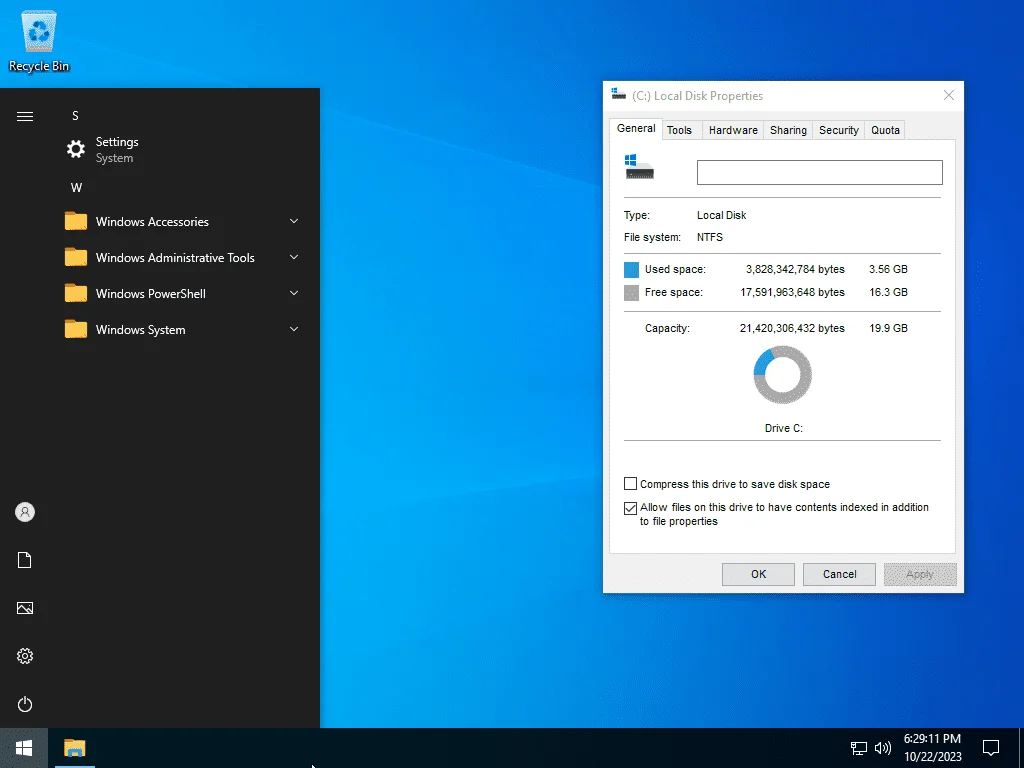Expand Windows Administrative Tools chevron
1024x768 pixels.
point(294,257)
